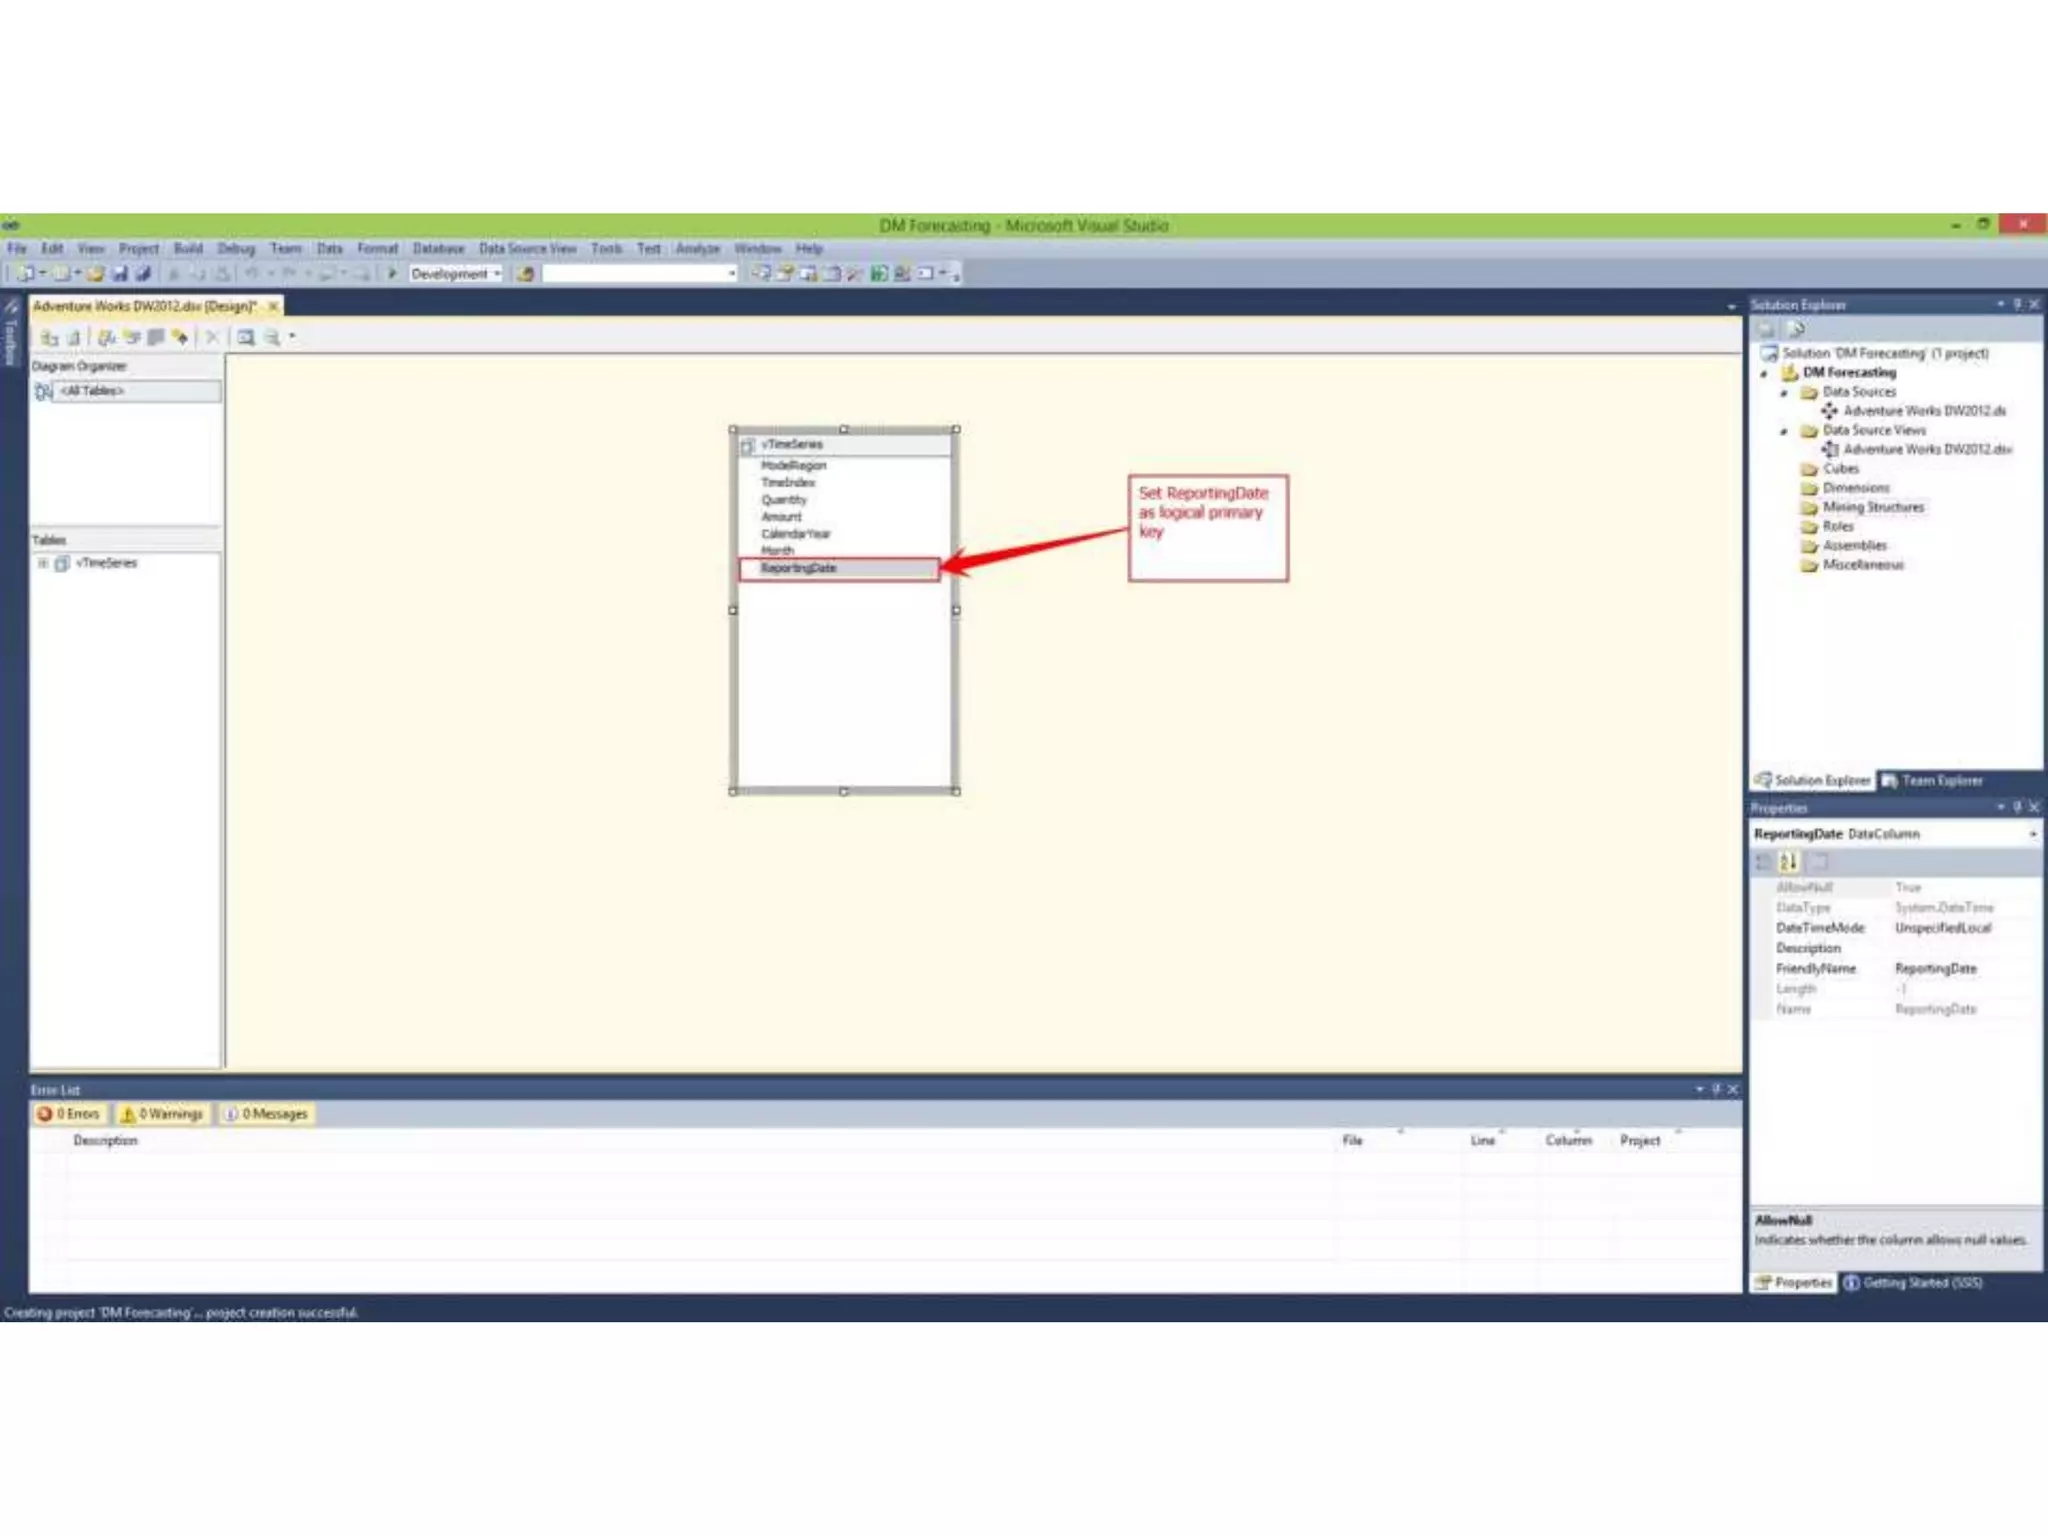Click the Add/Remove Objects icon in designer toolbar
Viewport: 2048px width, 1536px height.
[49, 338]
